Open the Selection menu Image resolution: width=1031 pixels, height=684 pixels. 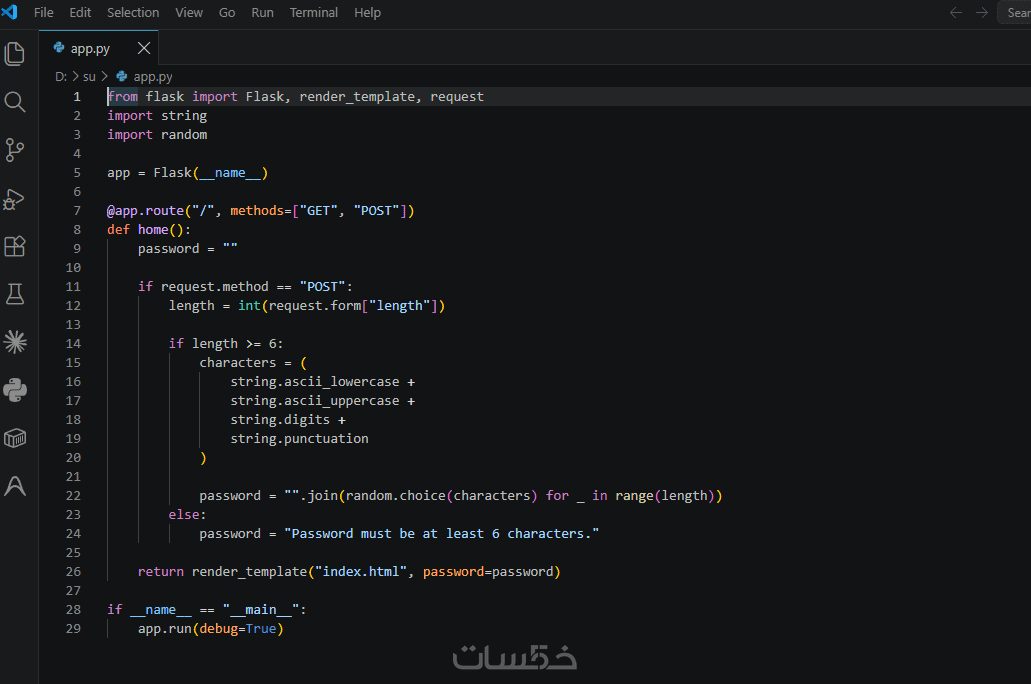tap(133, 12)
